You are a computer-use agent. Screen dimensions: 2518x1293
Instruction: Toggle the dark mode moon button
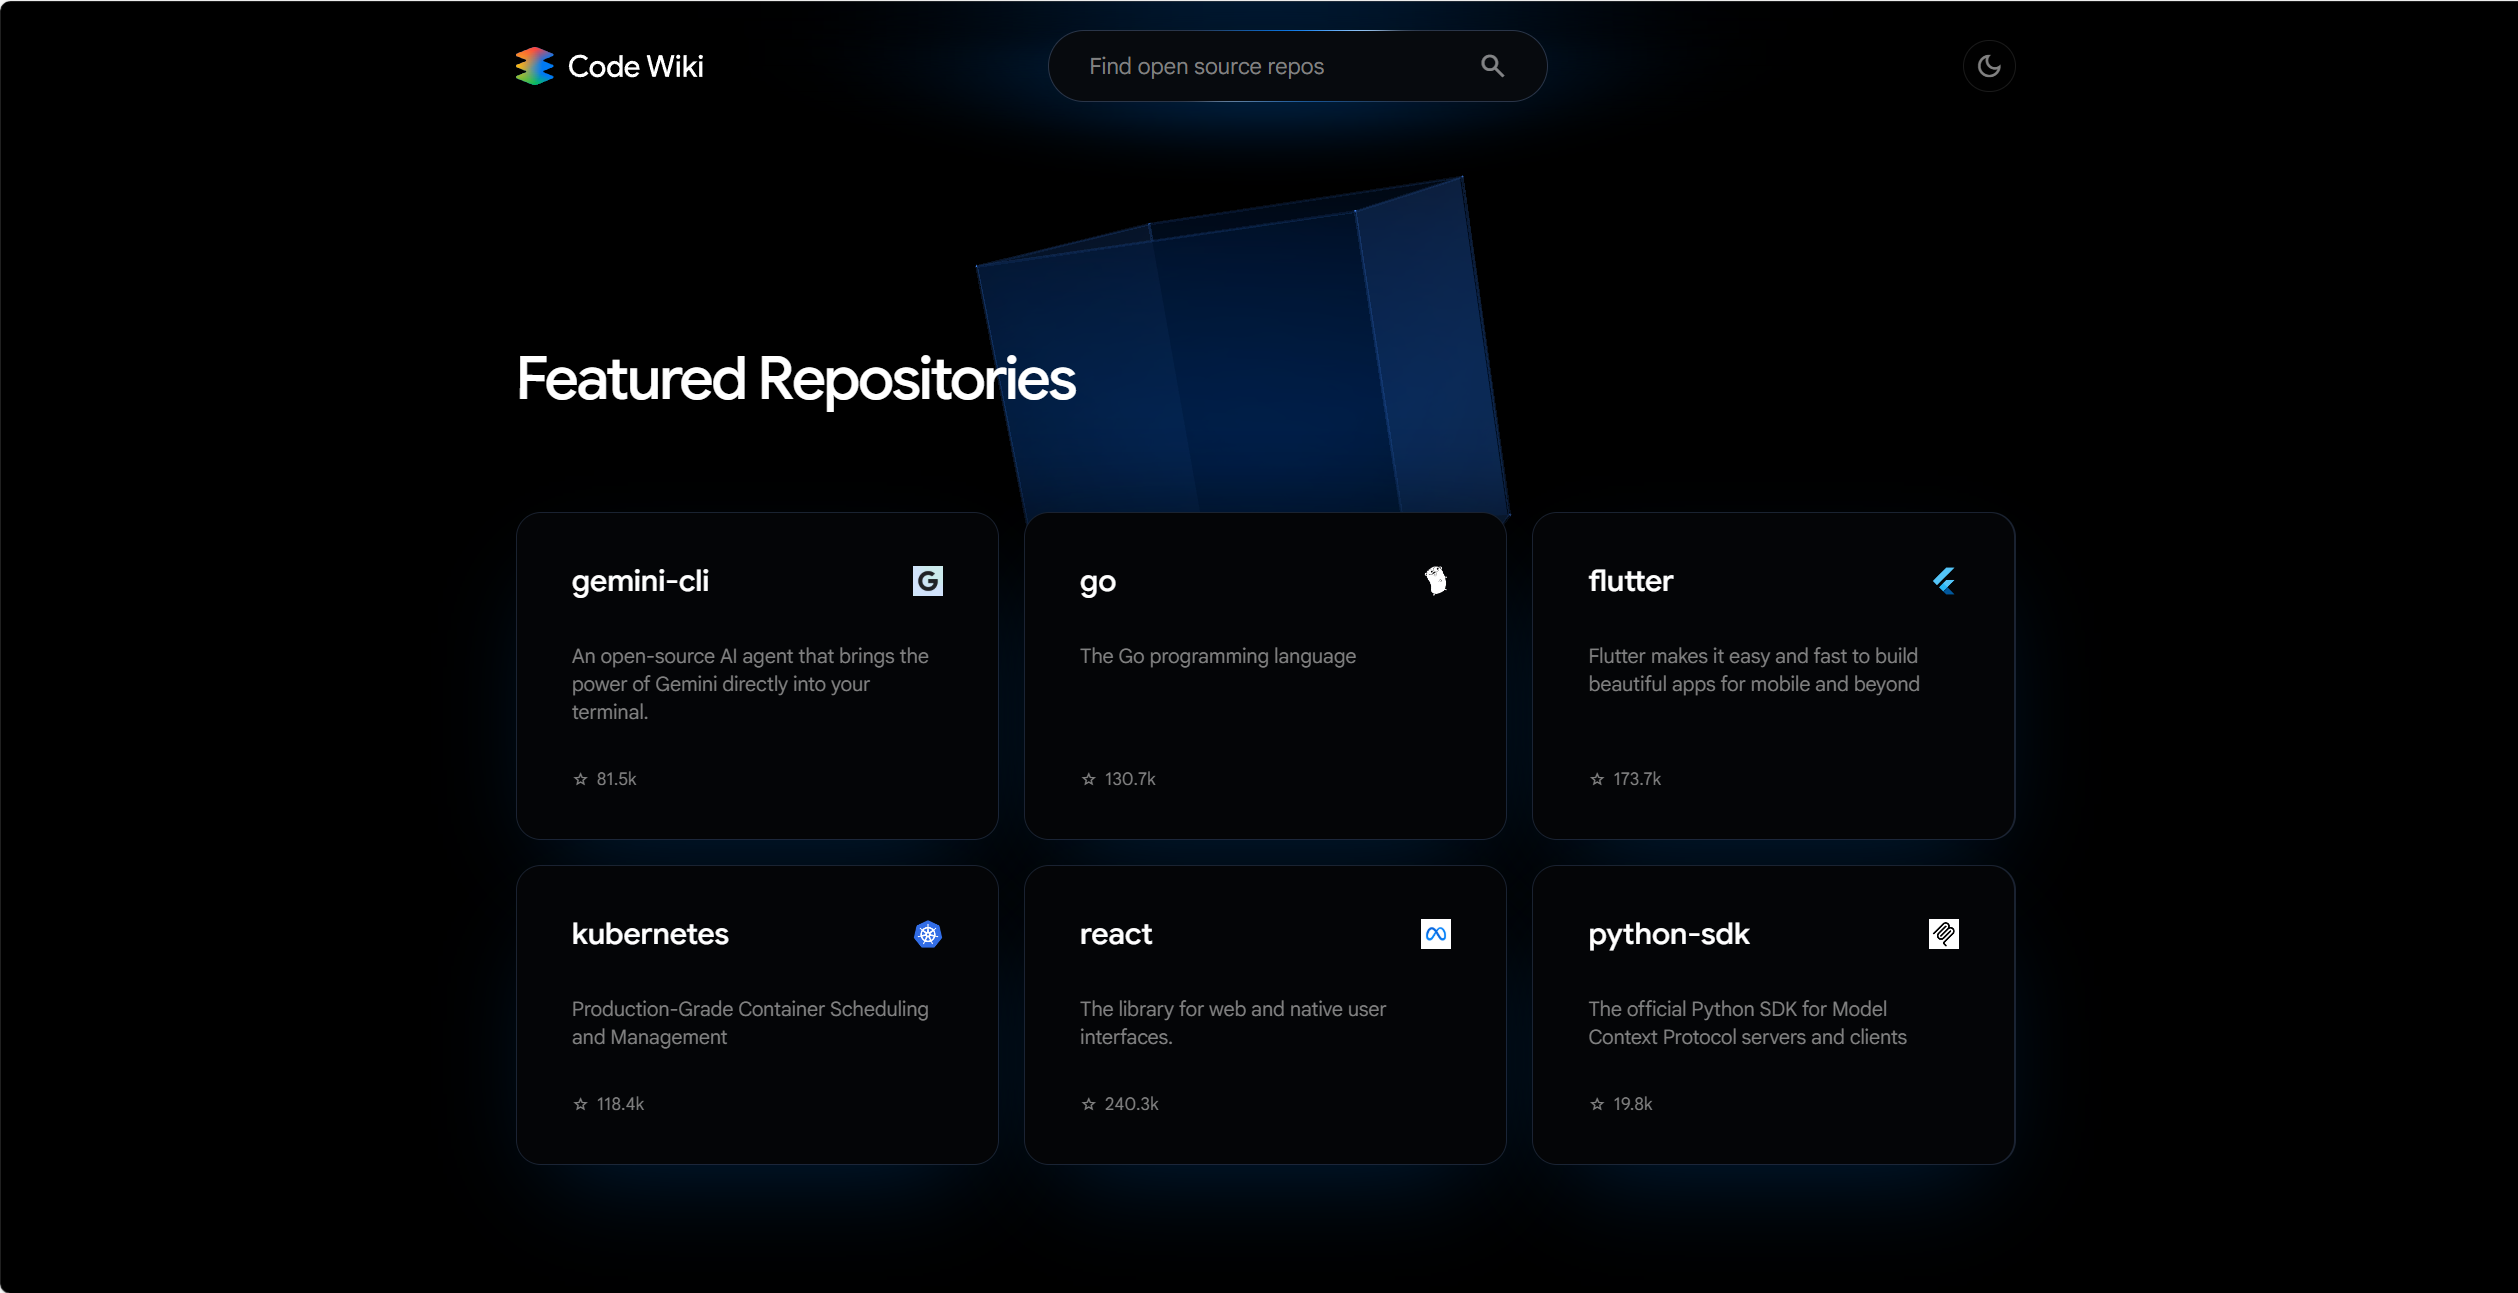pos(1988,66)
